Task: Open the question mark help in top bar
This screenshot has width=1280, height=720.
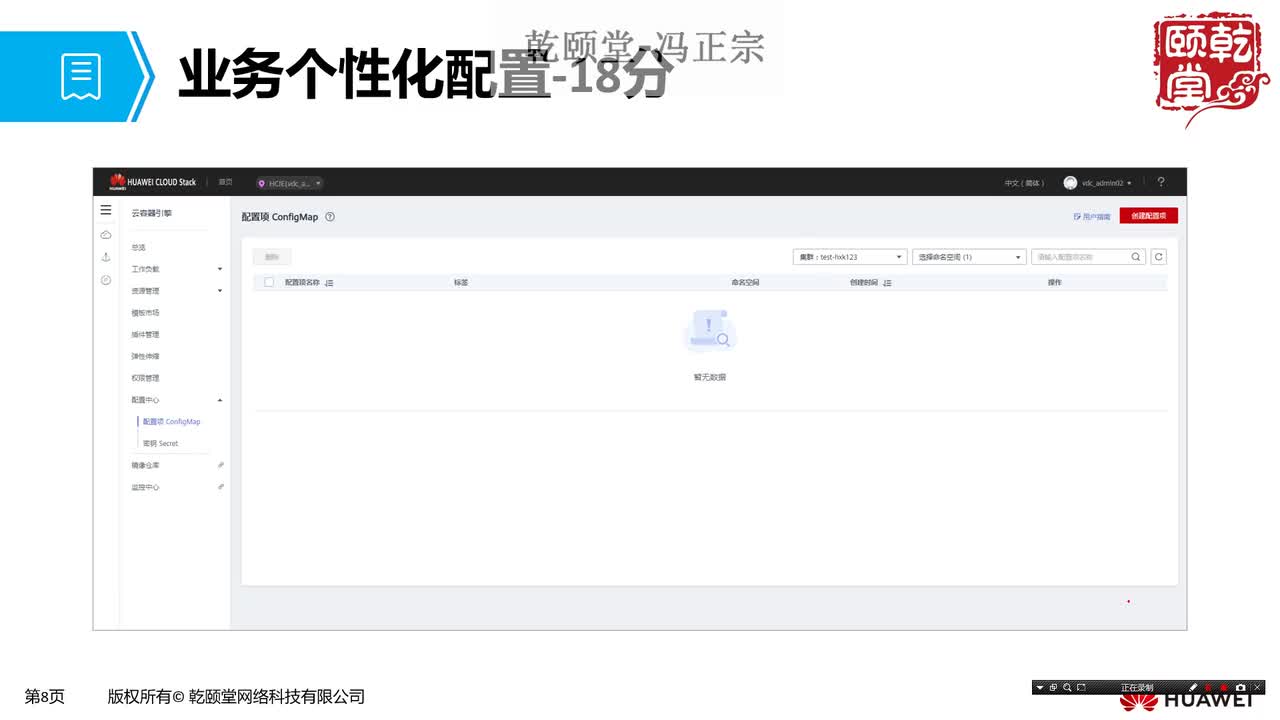Action: click(1161, 182)
